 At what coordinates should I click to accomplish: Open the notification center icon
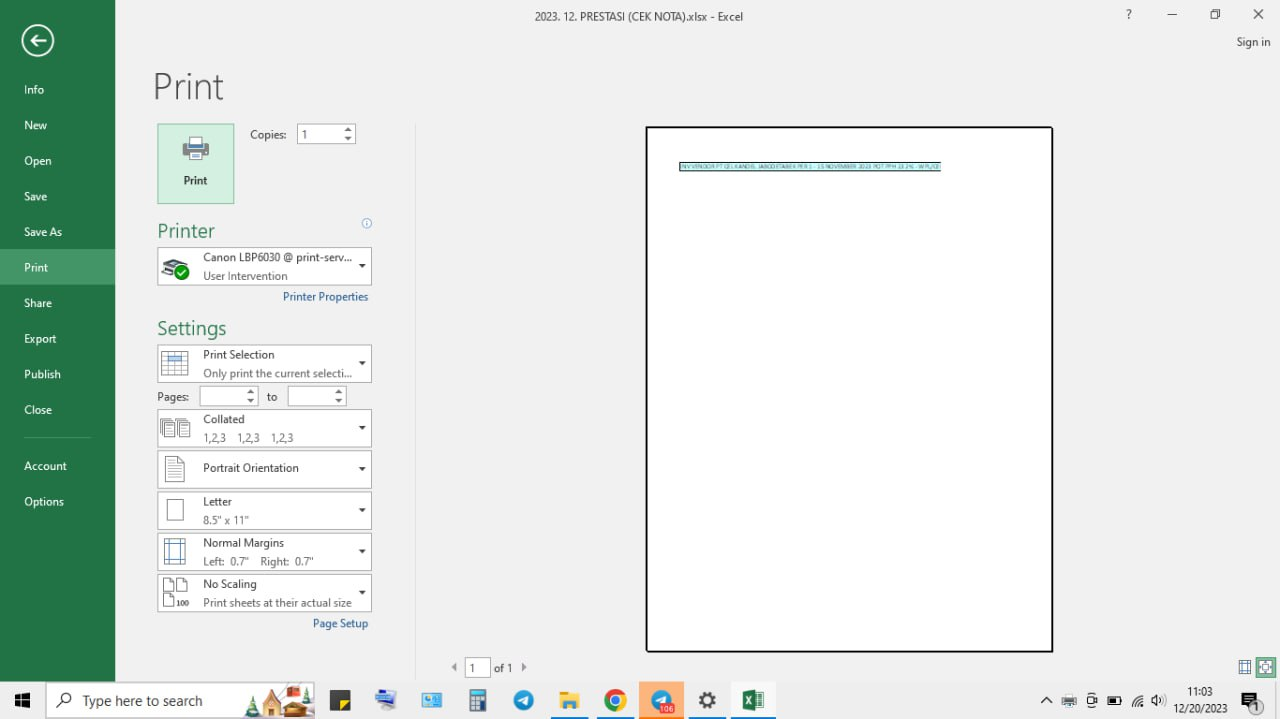[x=1251, y=701]
